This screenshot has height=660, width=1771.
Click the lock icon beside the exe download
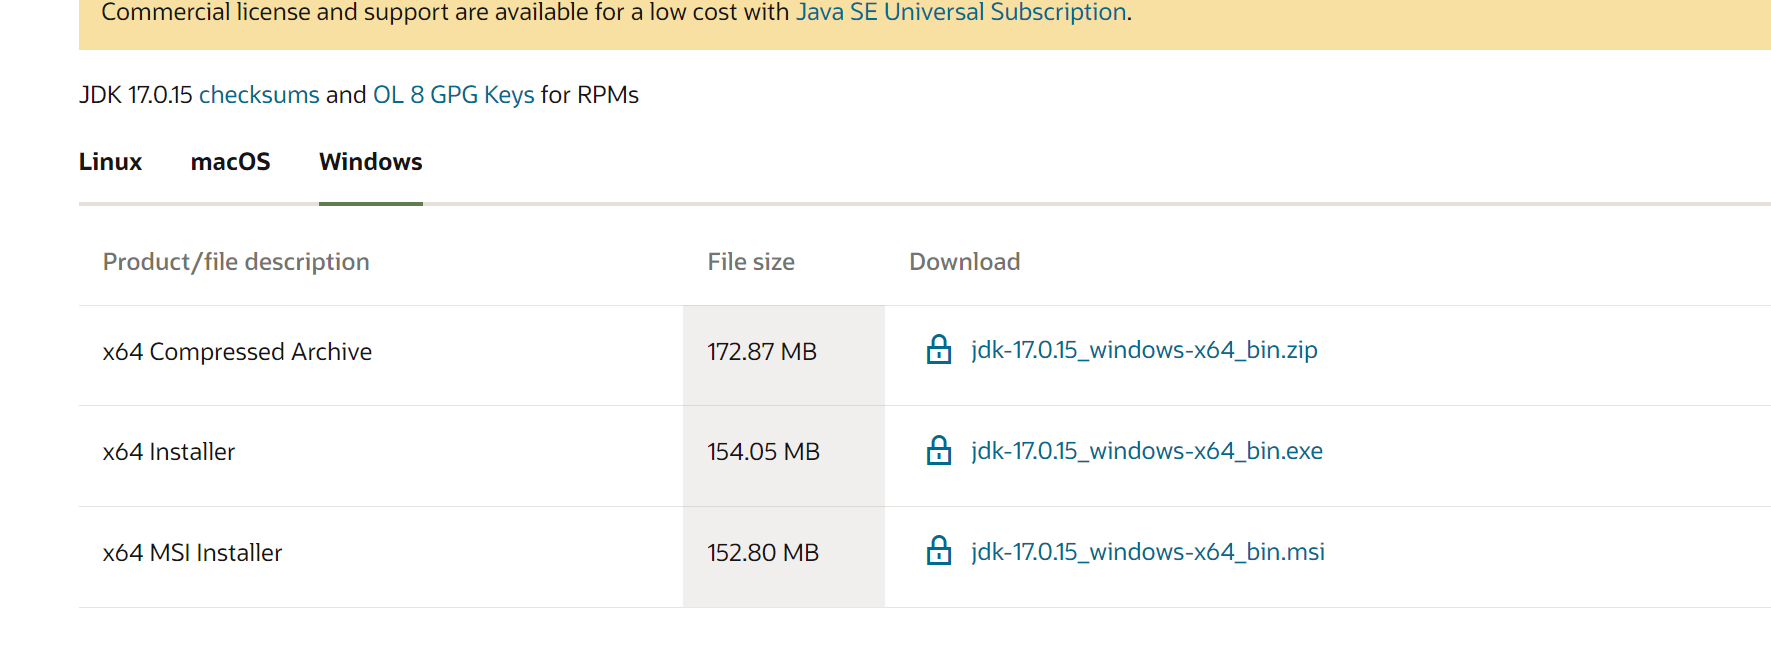(x=939, y=451)
